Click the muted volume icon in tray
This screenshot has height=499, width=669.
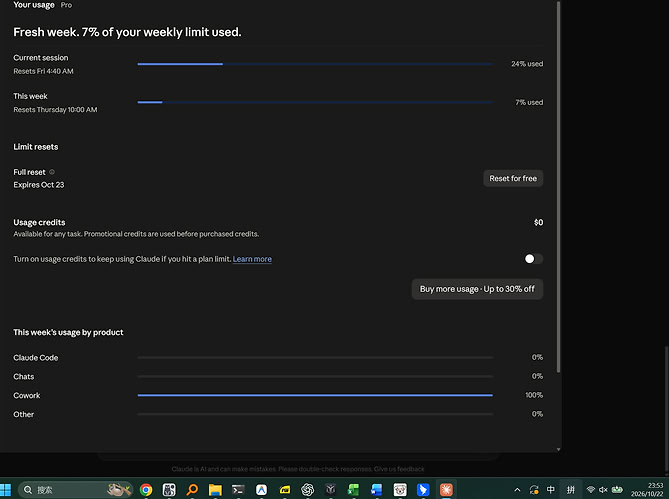click(603, 490)
